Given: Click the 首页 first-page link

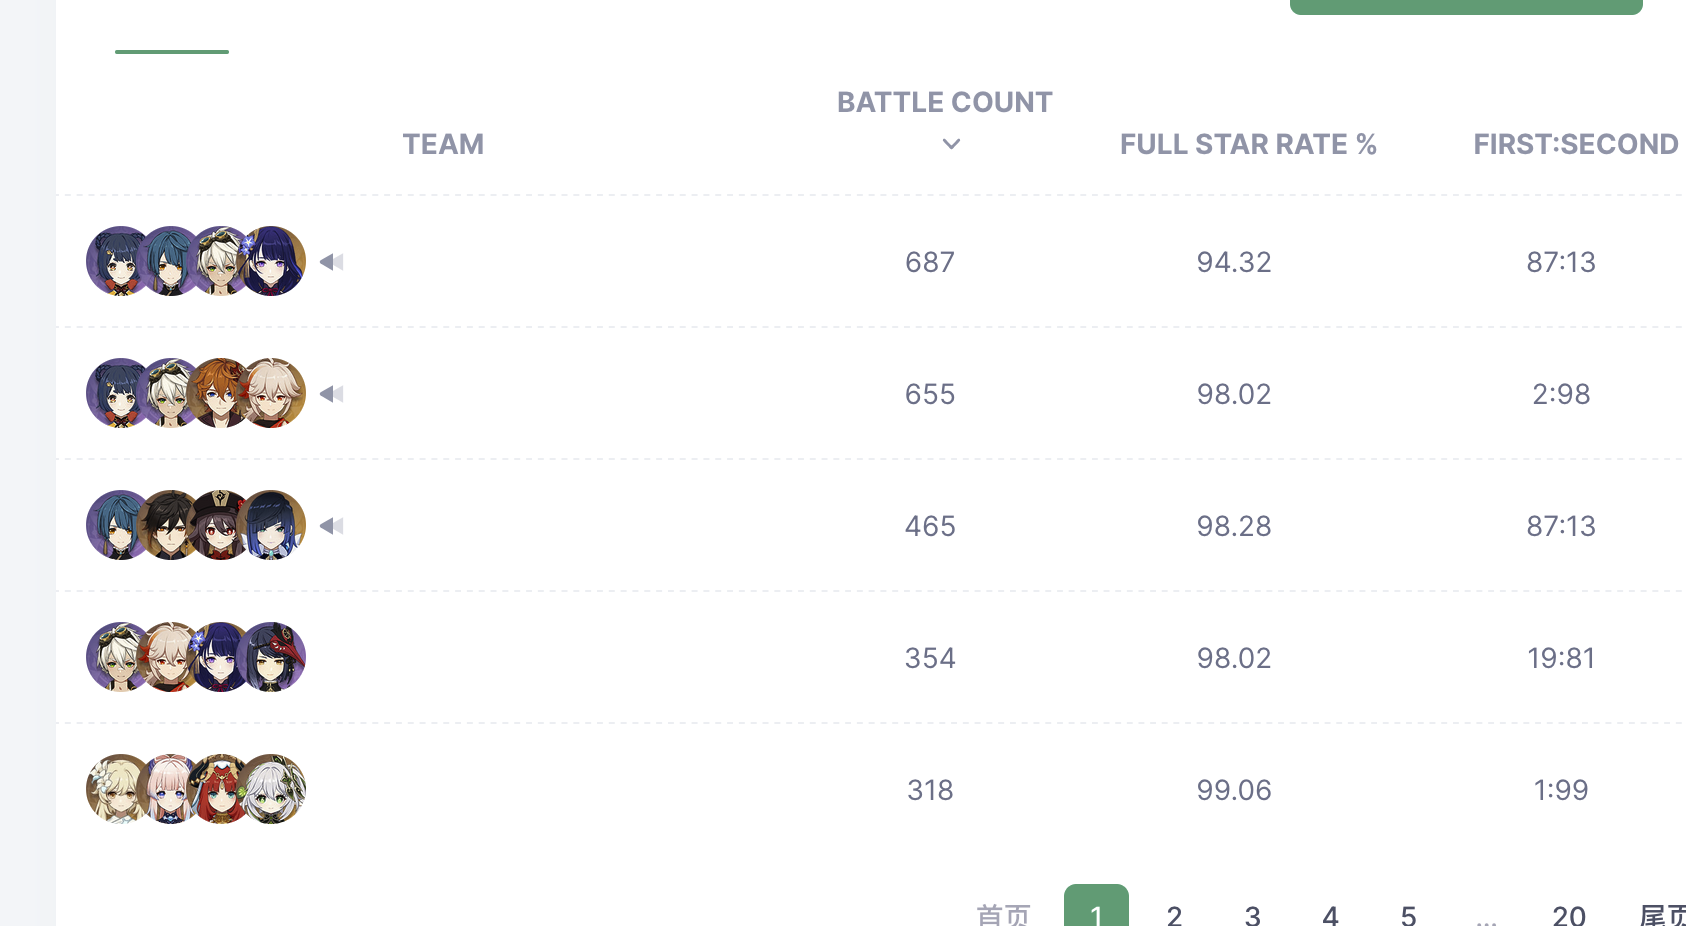Looking at the screenshot, I should [1003, 914].
